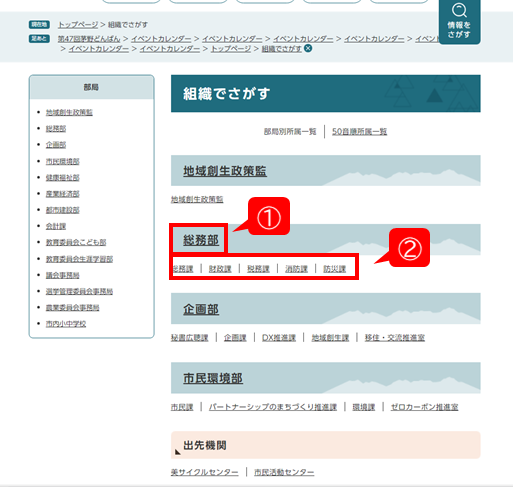Open the 情報をさがす search button
The image size is (513, 487).
pyautogui.click(x=459, y=22)
